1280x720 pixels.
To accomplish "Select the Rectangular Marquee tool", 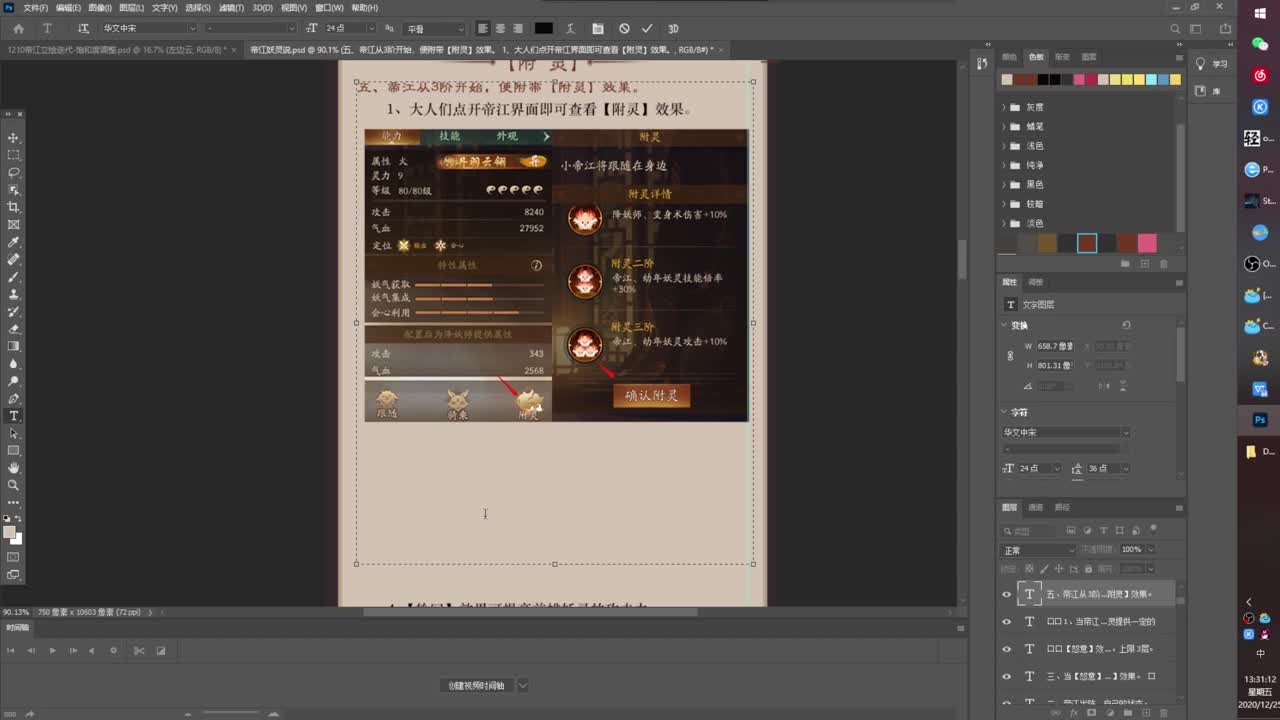I will tap(14, 155).
